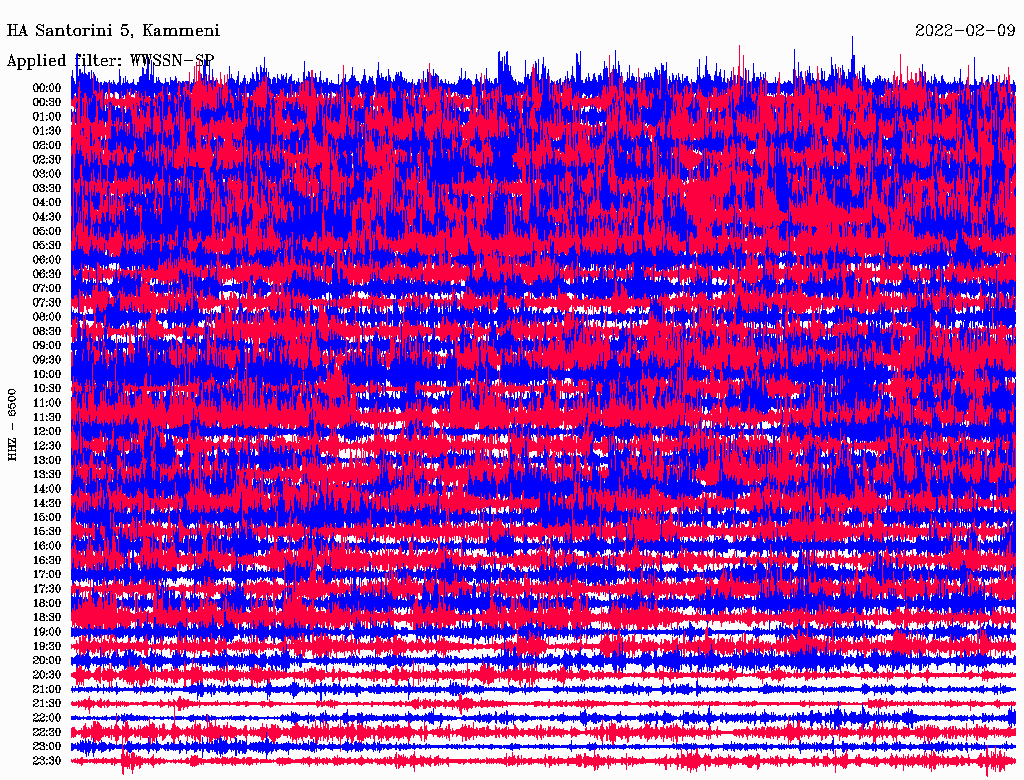
Task: Click the vertical HHZ channel axis label
Action: 12,425
